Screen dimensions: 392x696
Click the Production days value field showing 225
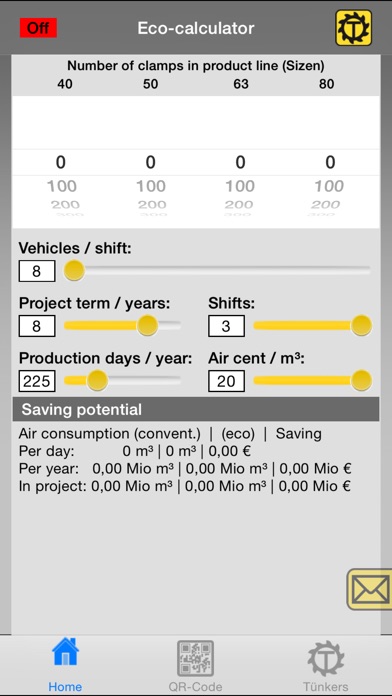click(37, 381)
